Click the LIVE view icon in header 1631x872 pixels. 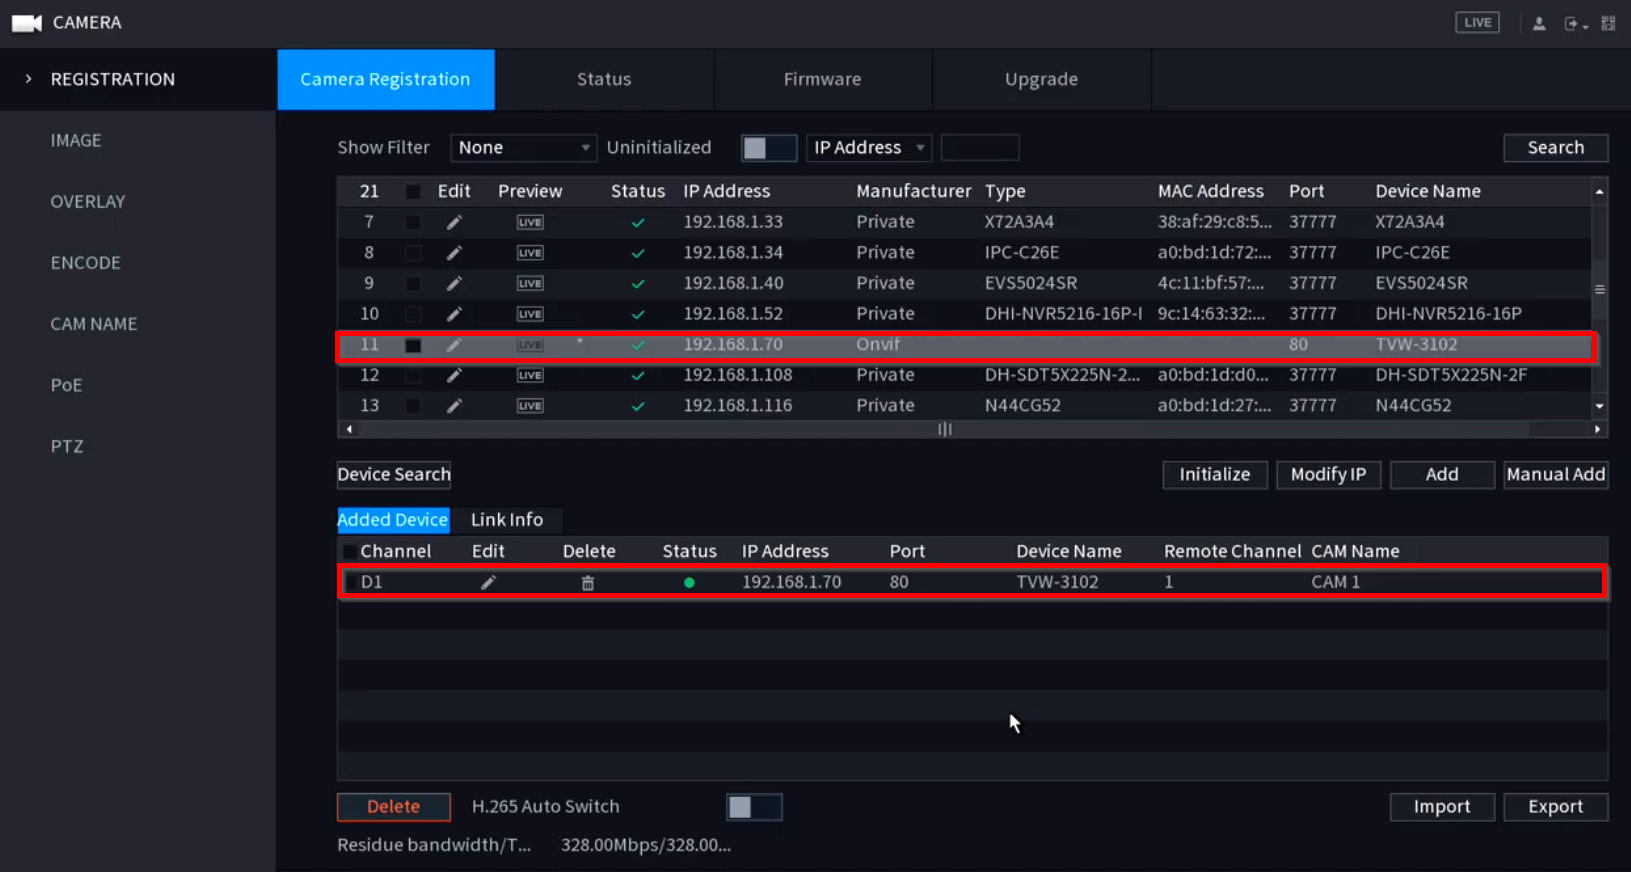pos(1477,23)
